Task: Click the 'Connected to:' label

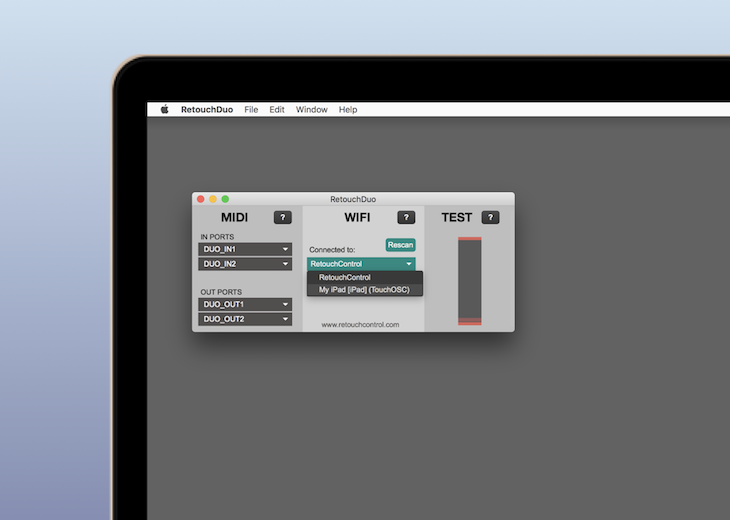Action: pyautogui.click(x=332, y=250)
